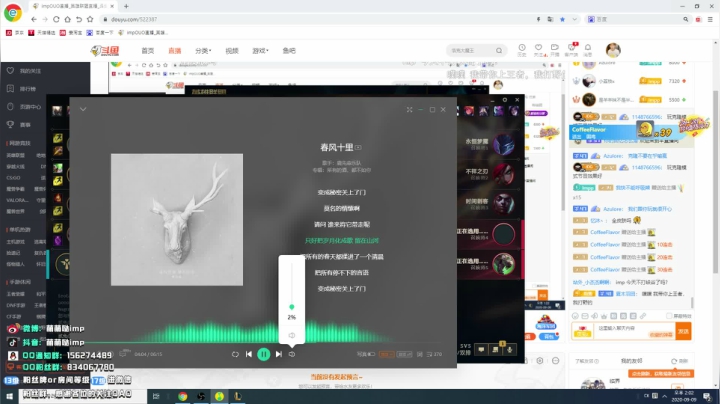720x404 pixels.
Task: Open the user avatar in Douyu header
Action: tap(613, 50)
